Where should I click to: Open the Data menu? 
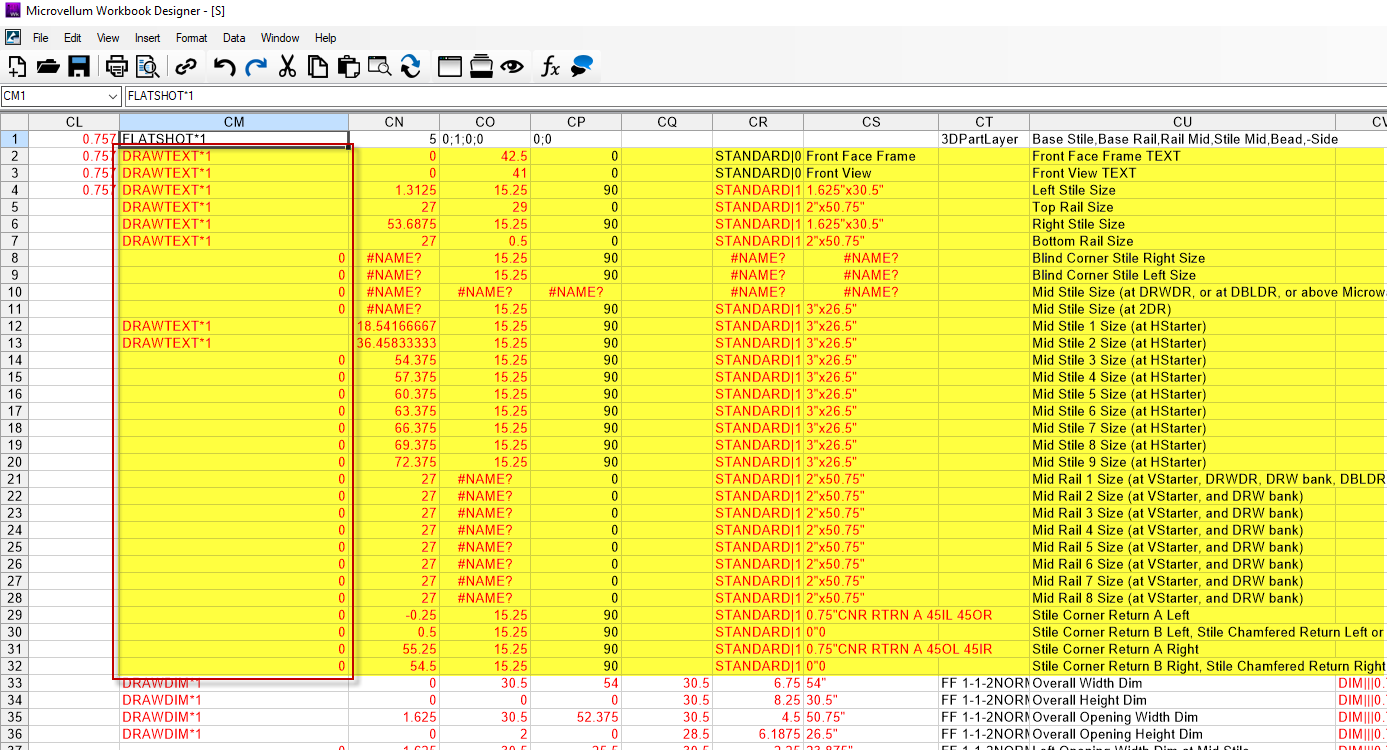click(x=234, y=38)
